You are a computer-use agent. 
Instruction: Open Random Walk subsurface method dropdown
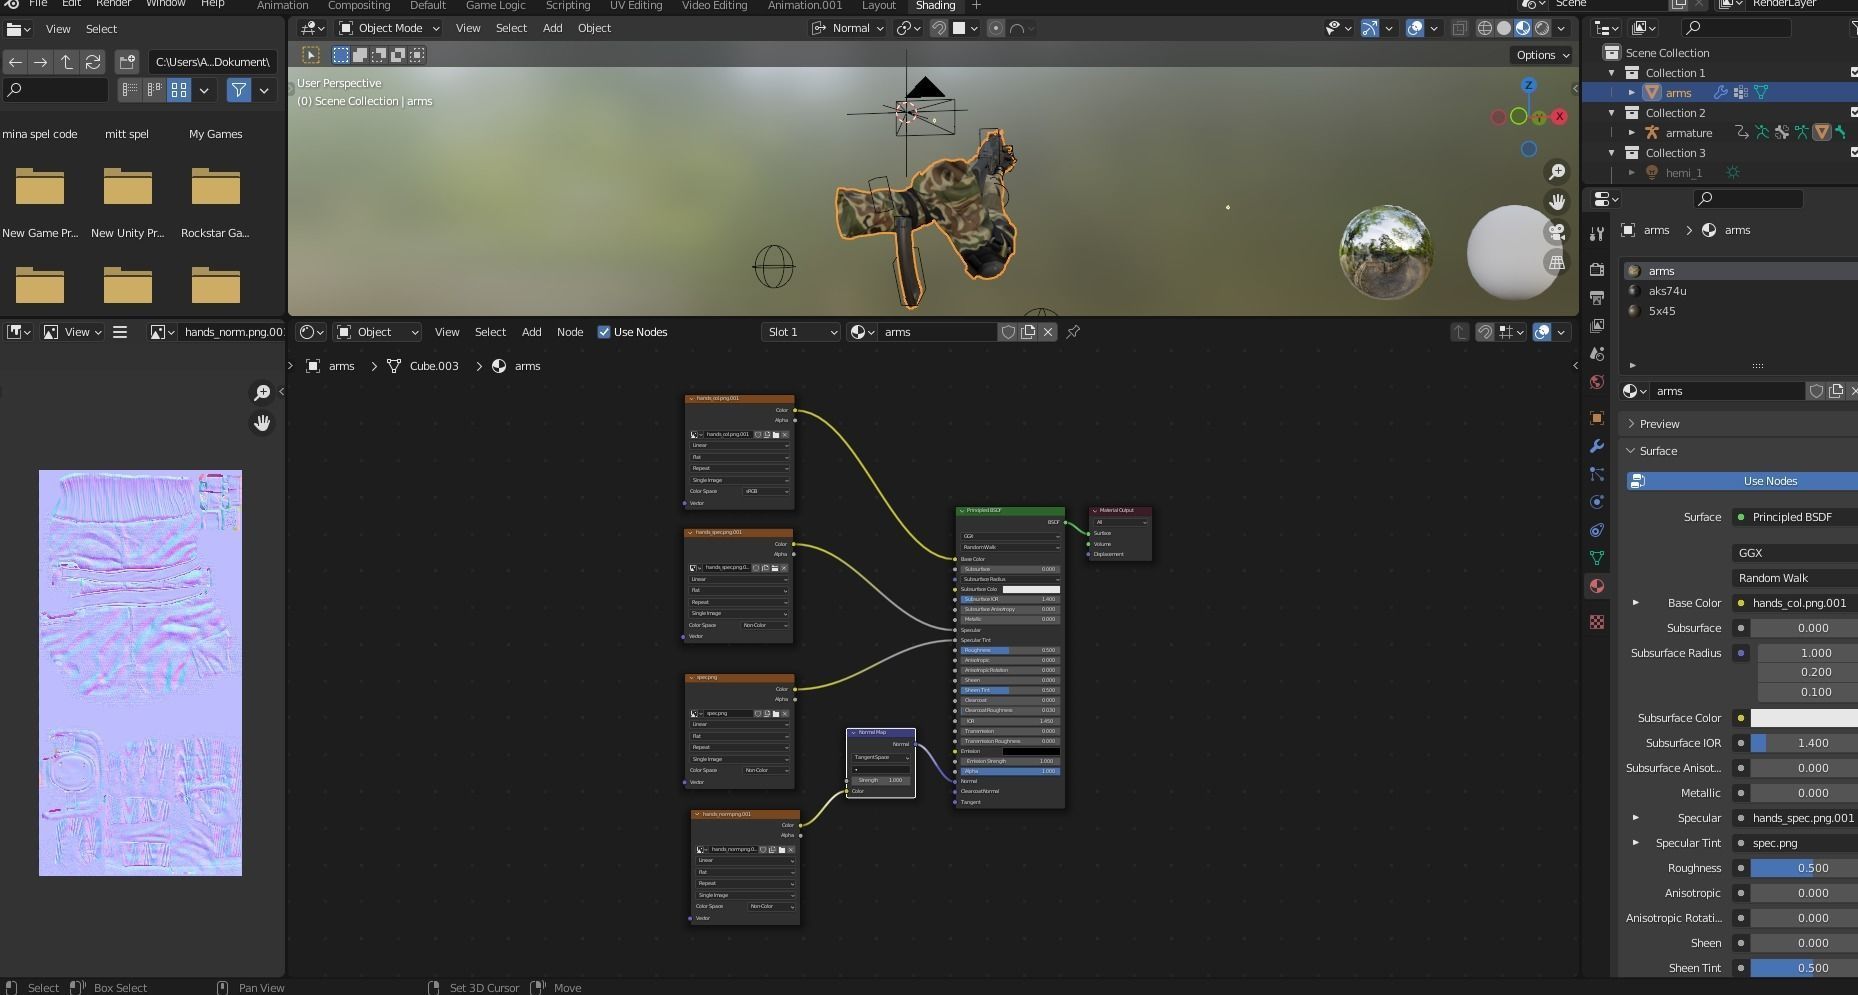[1794, 578]
